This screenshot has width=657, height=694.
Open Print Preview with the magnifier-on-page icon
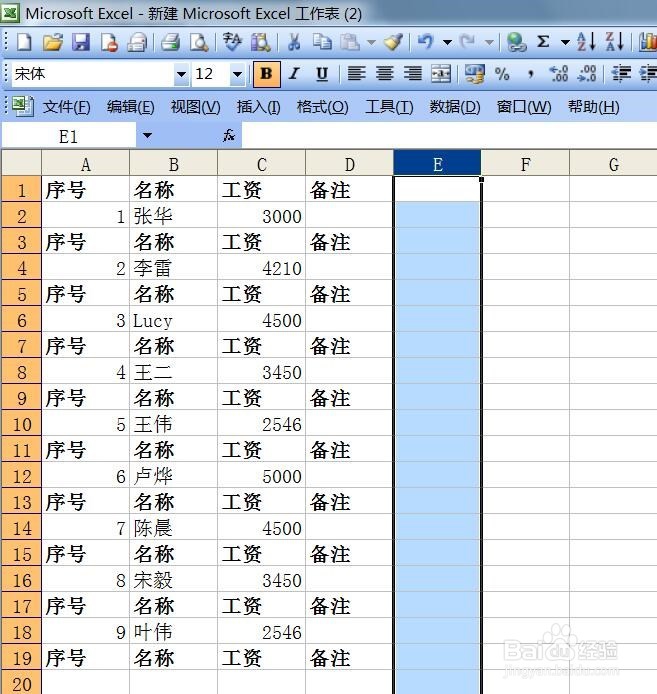(199, 42)
